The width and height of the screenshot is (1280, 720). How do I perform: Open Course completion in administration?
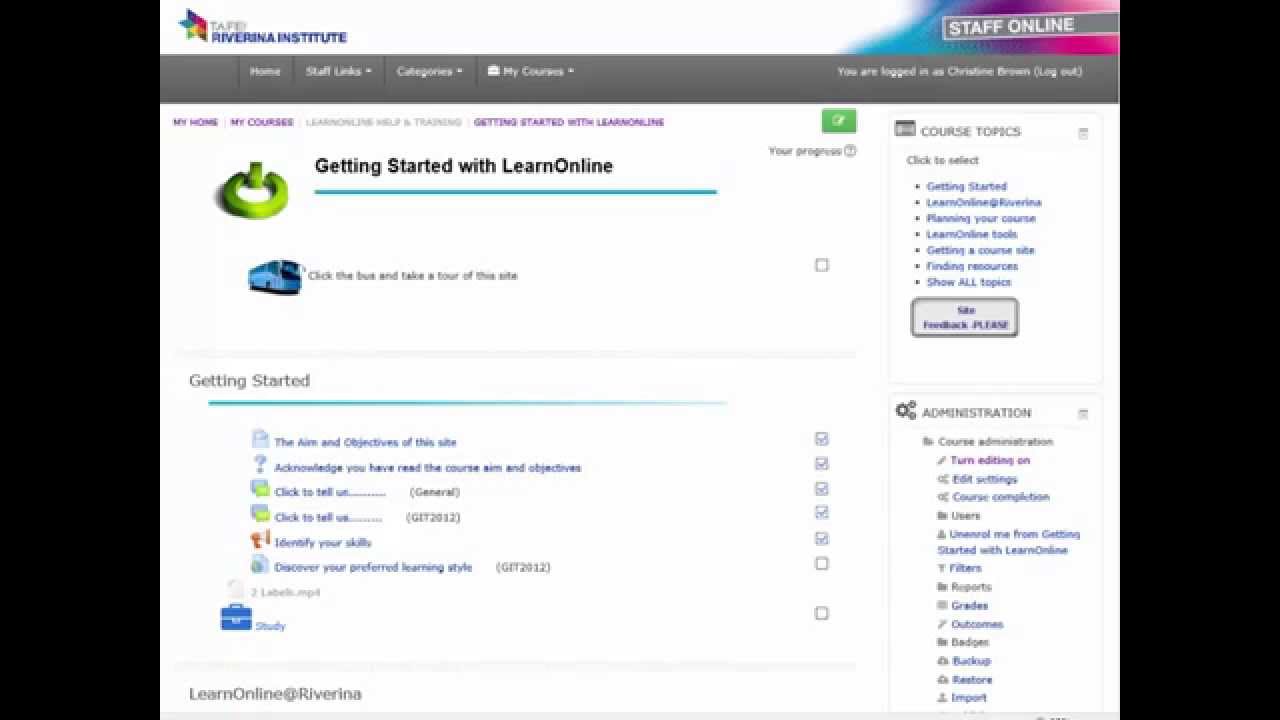[x=1000, y=497]
